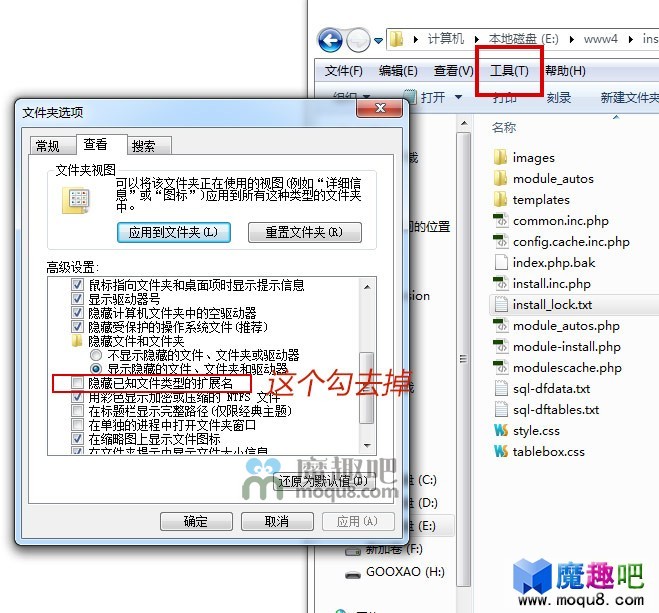659x613 pixels.
Task: Click the 刻录 toolbar button
Action: tap(559, 98)
